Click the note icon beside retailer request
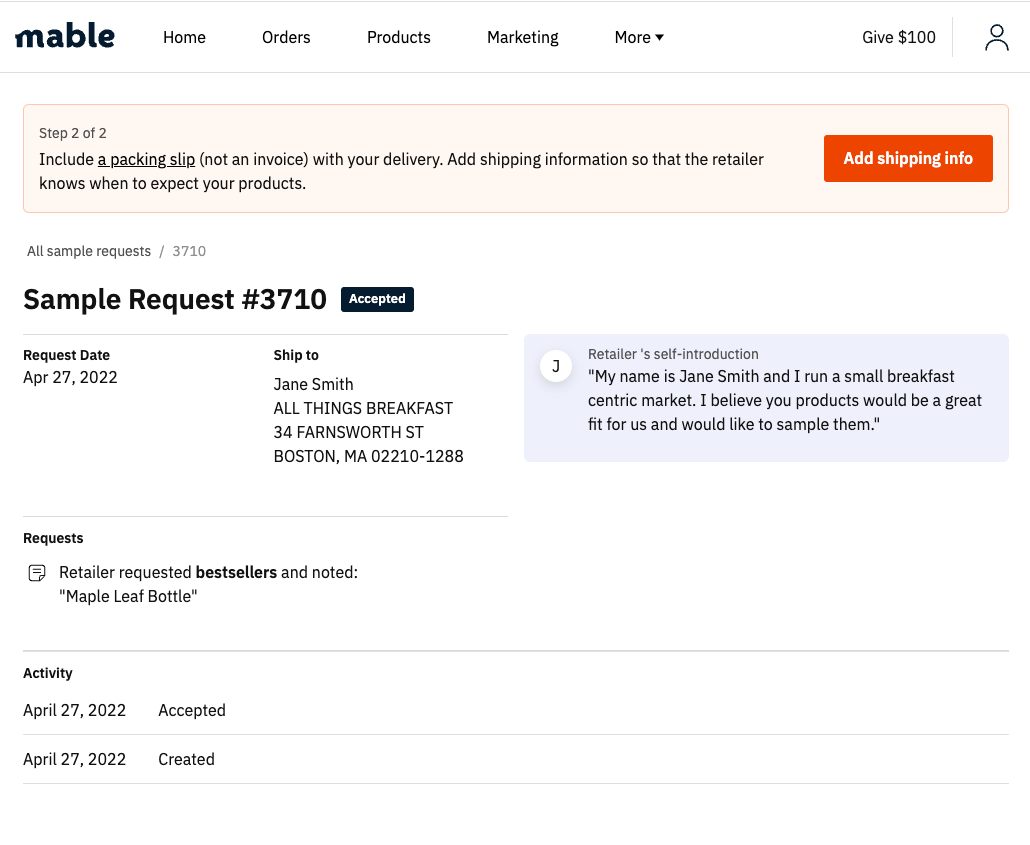Image resolution: width=1030 pixels, height=845 pixels. (x=37, y=573)
